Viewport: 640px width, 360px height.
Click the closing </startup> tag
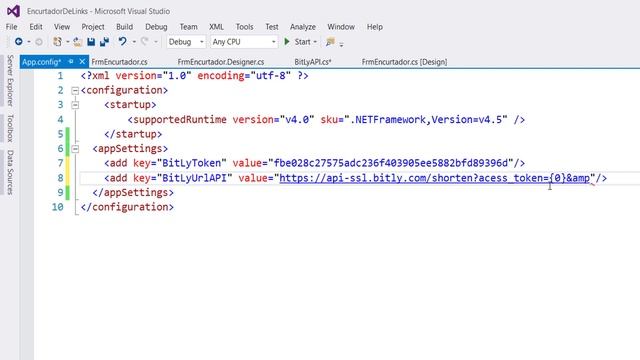133,134
